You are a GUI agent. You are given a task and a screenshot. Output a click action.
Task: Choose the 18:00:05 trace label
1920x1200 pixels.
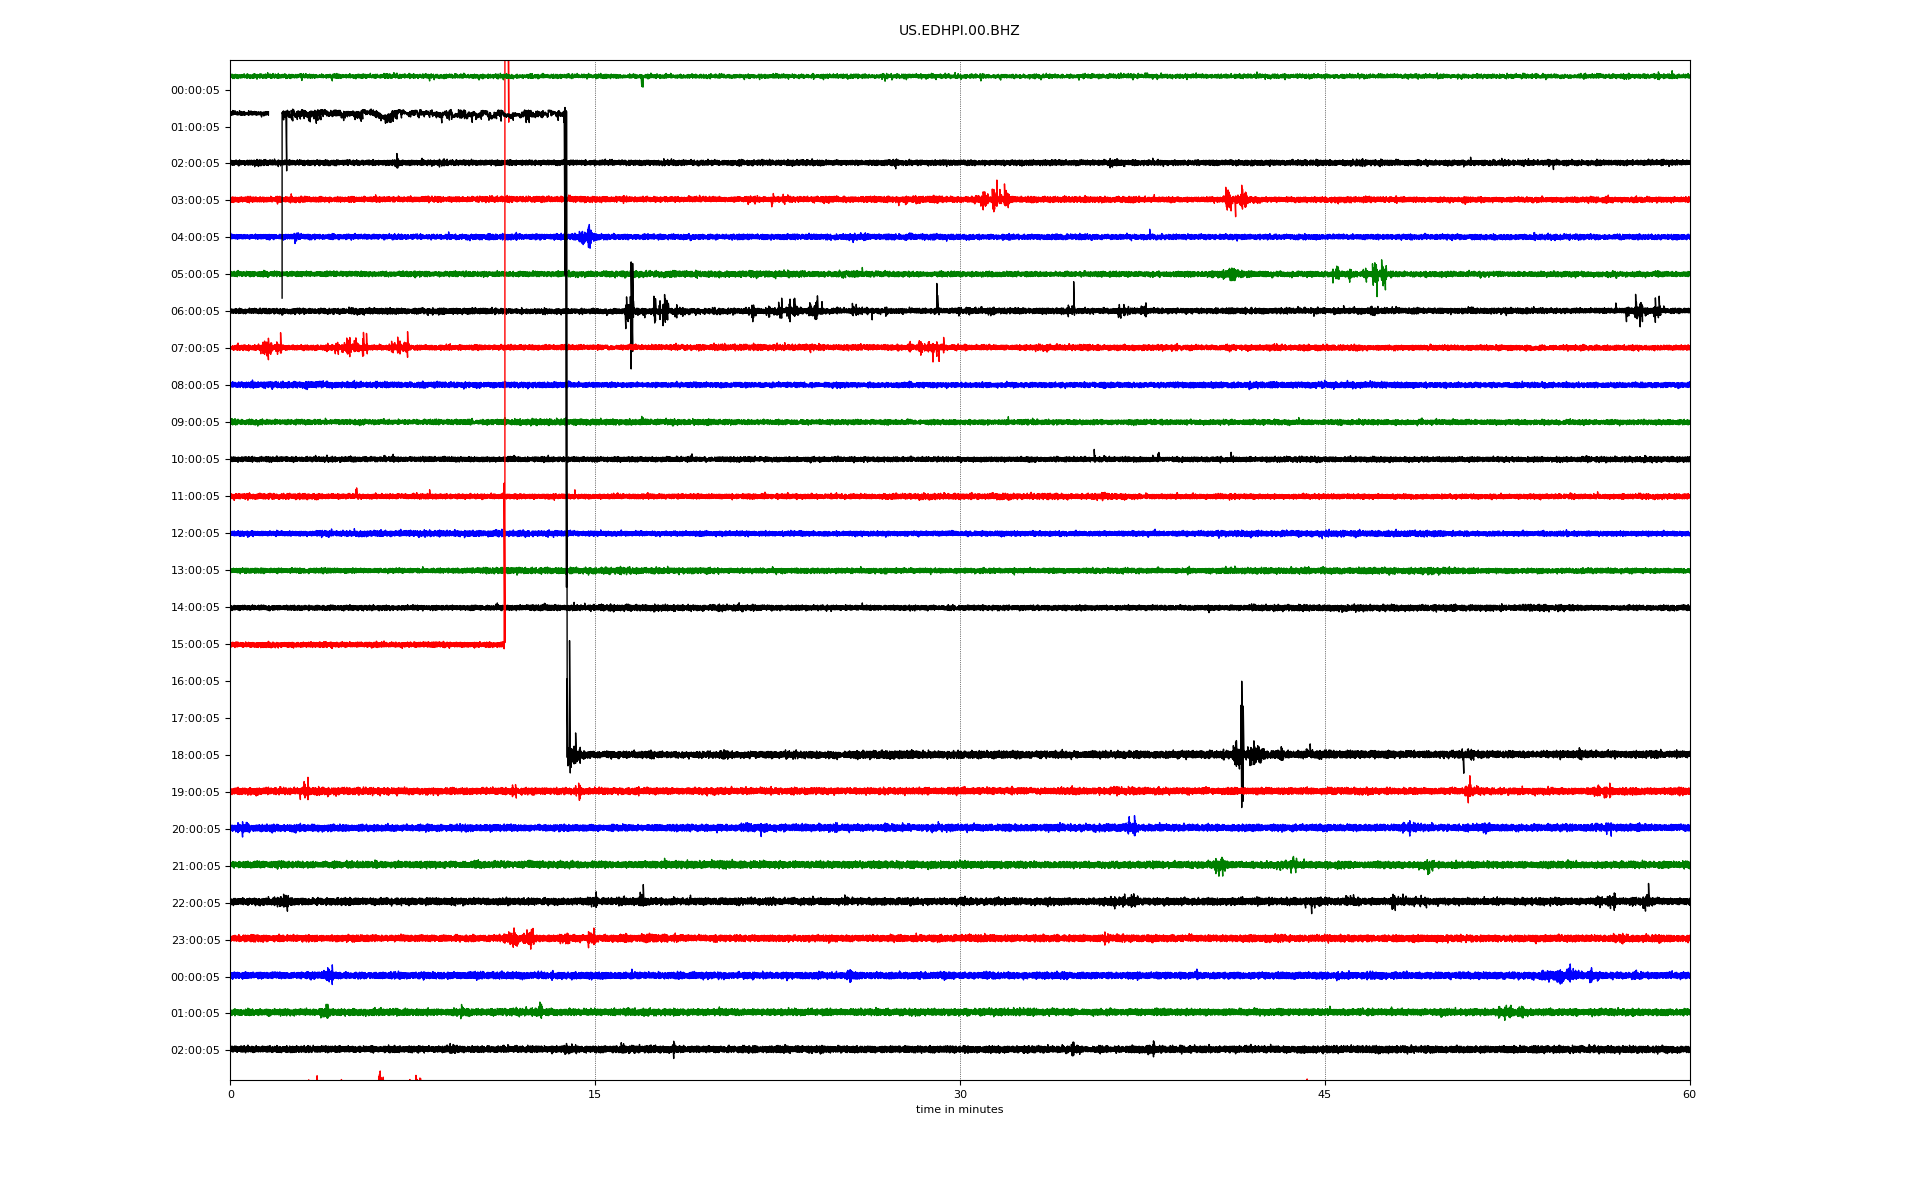tap(195, 756)
